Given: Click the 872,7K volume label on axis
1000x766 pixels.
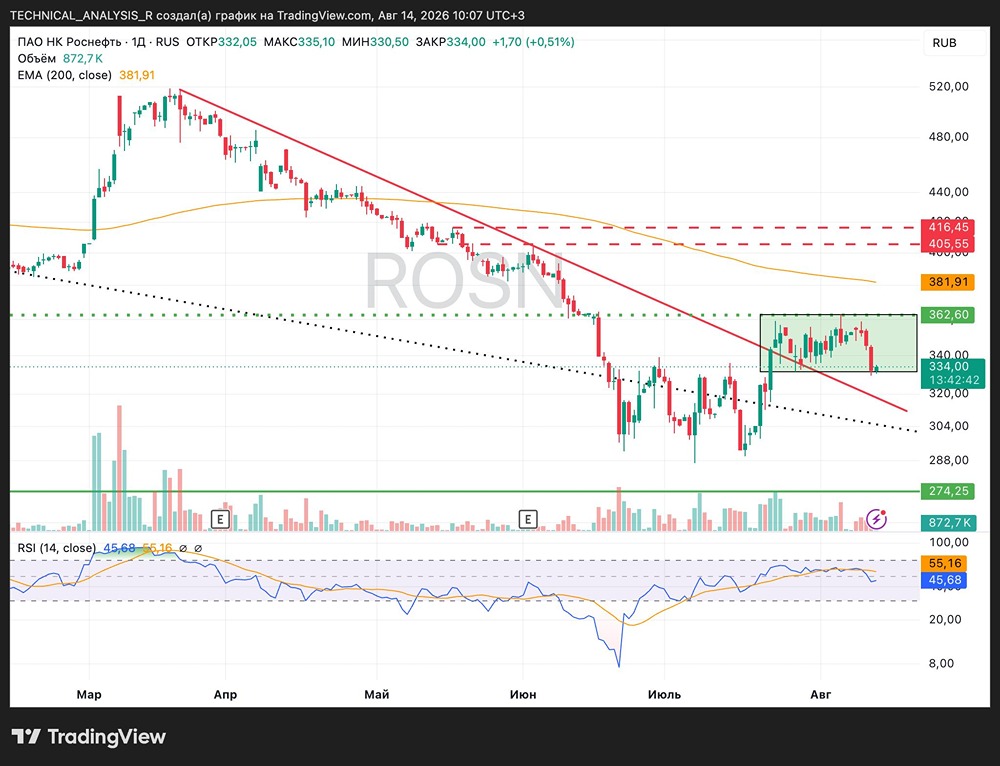Looking at the screenshot, I should [x=948, y=523].
